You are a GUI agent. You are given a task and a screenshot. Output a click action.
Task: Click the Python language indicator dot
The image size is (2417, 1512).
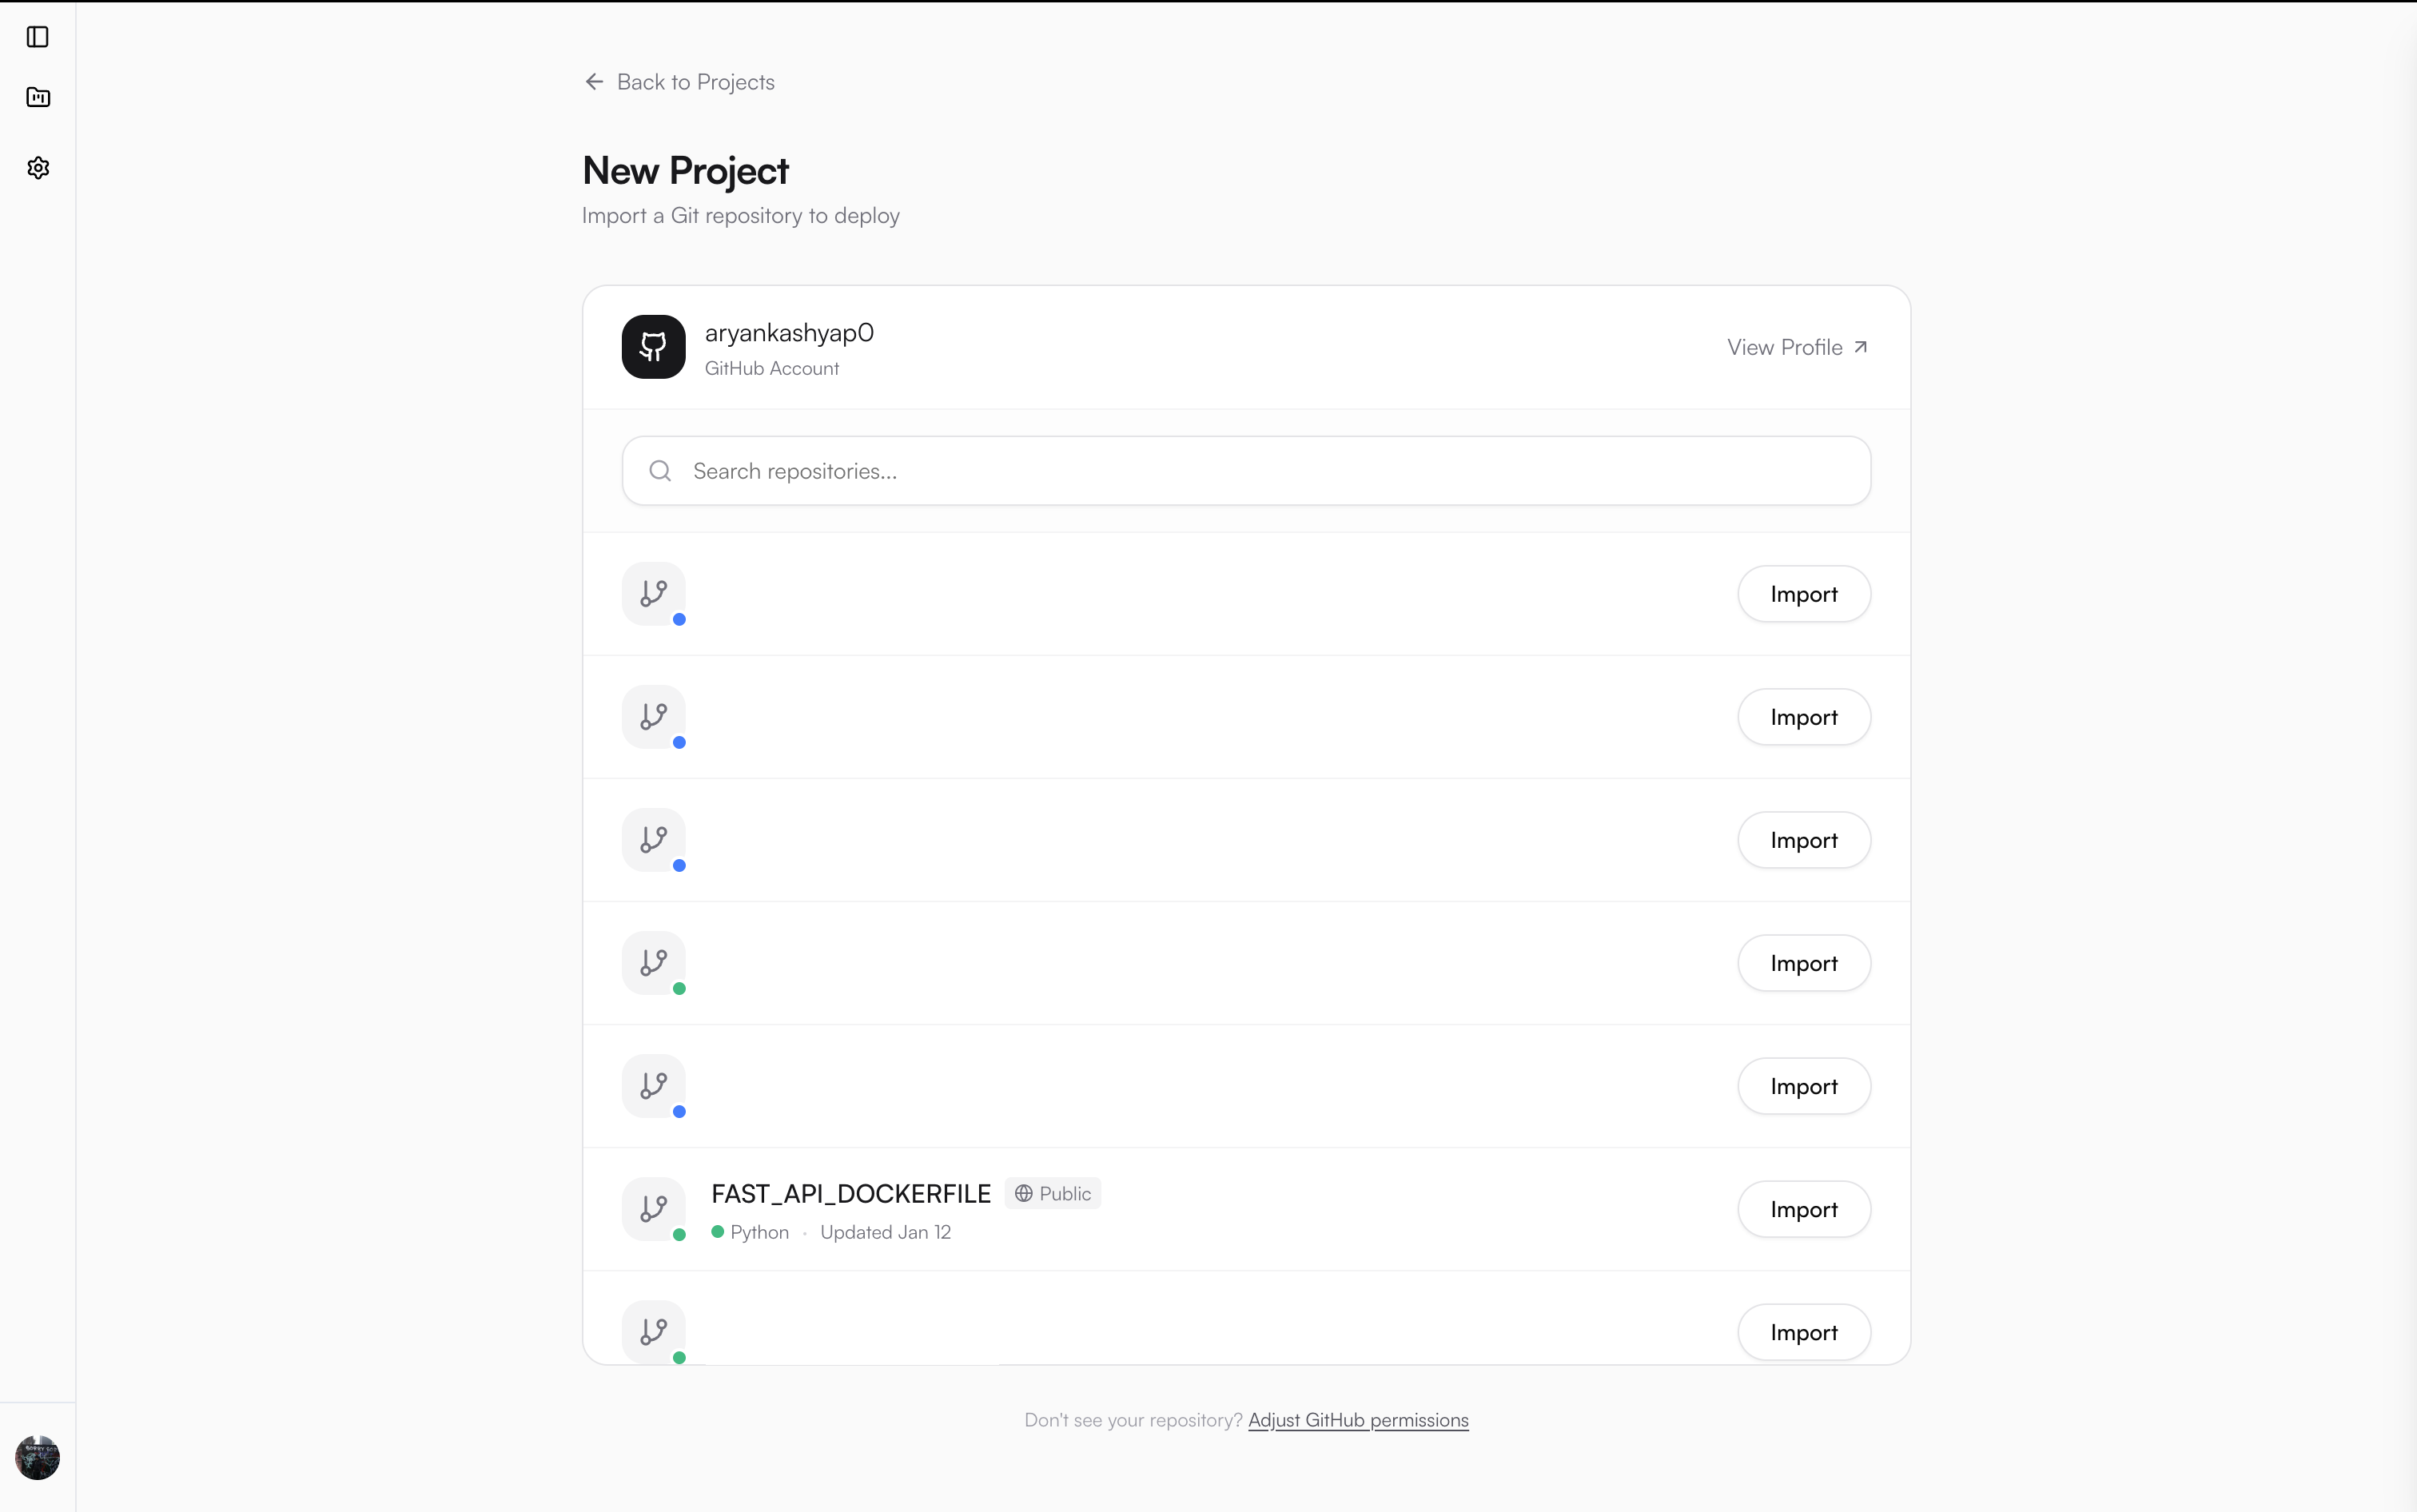(x=718, y=1232)
